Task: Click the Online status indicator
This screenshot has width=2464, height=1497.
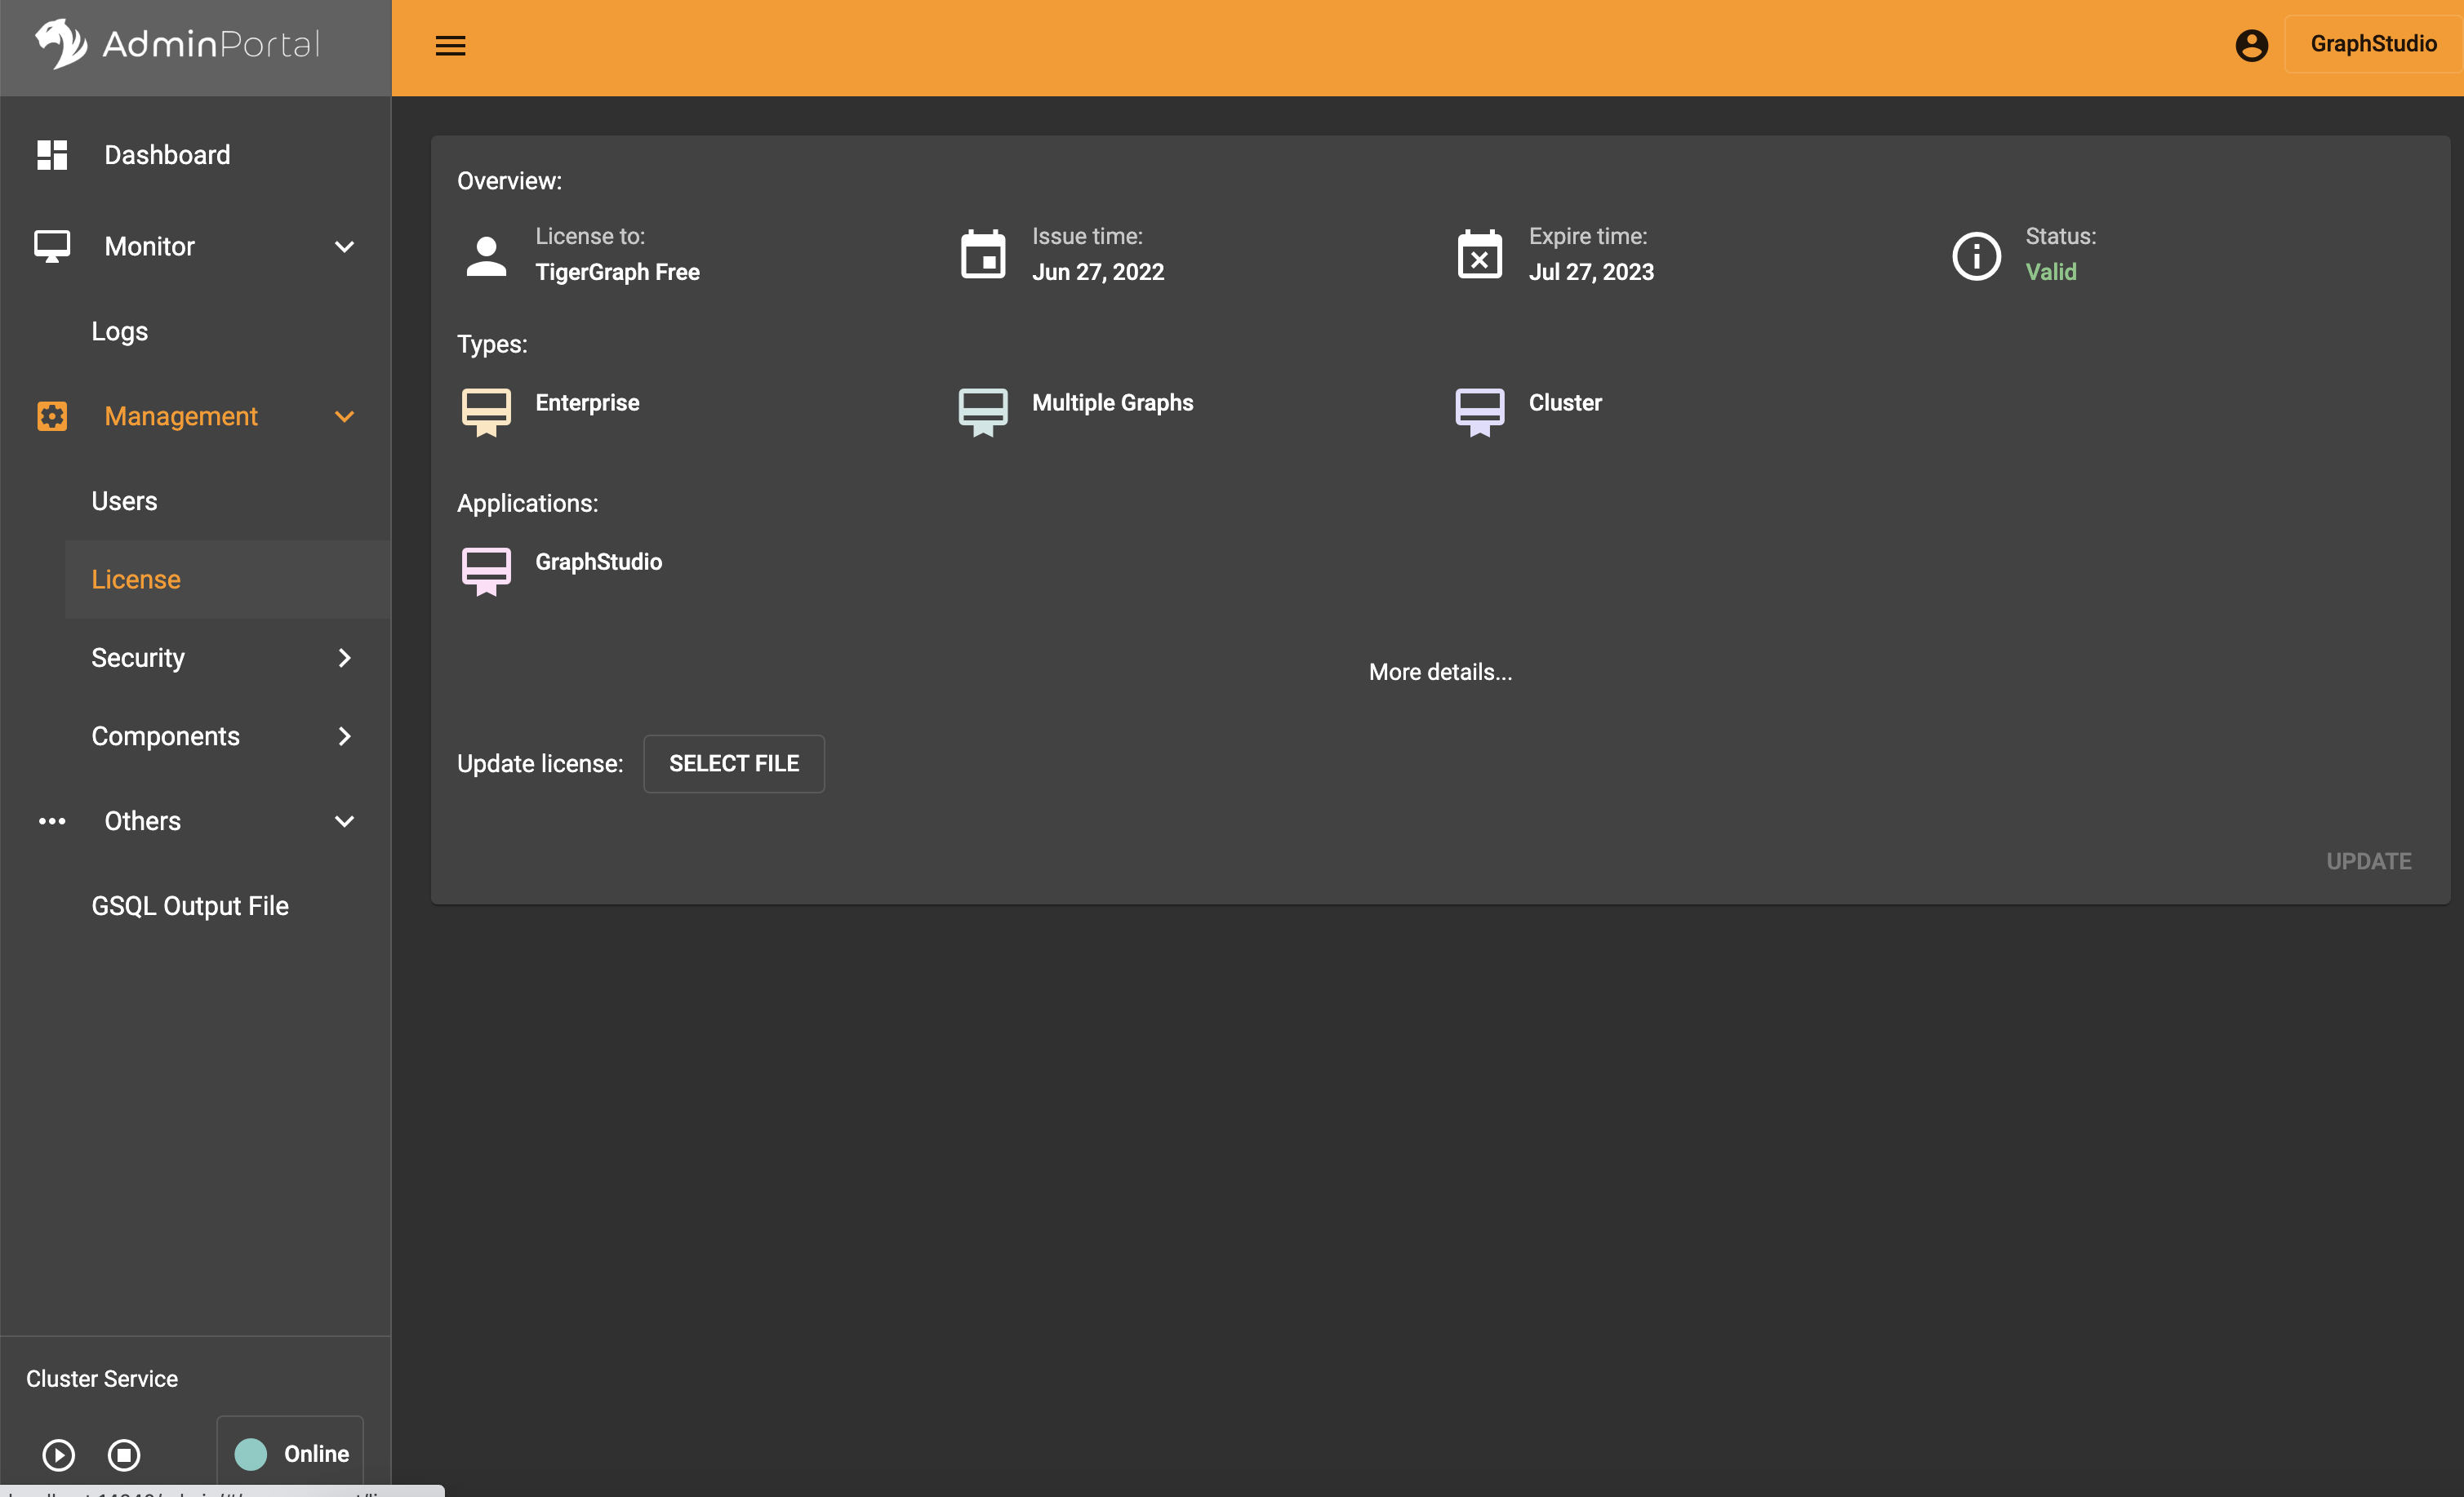Action: [x=291, y=1453]
